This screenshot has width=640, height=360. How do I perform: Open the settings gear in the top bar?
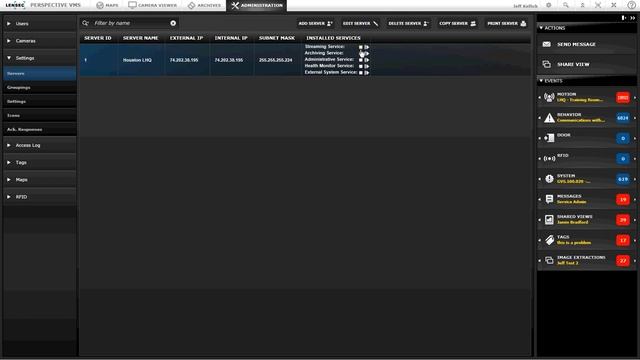pos(549,5)
